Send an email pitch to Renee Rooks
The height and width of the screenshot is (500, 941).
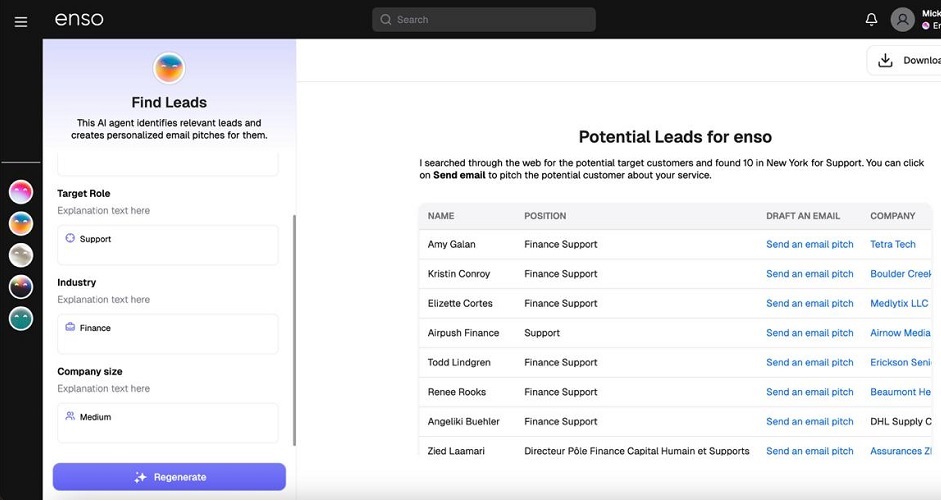click(810, 392)
